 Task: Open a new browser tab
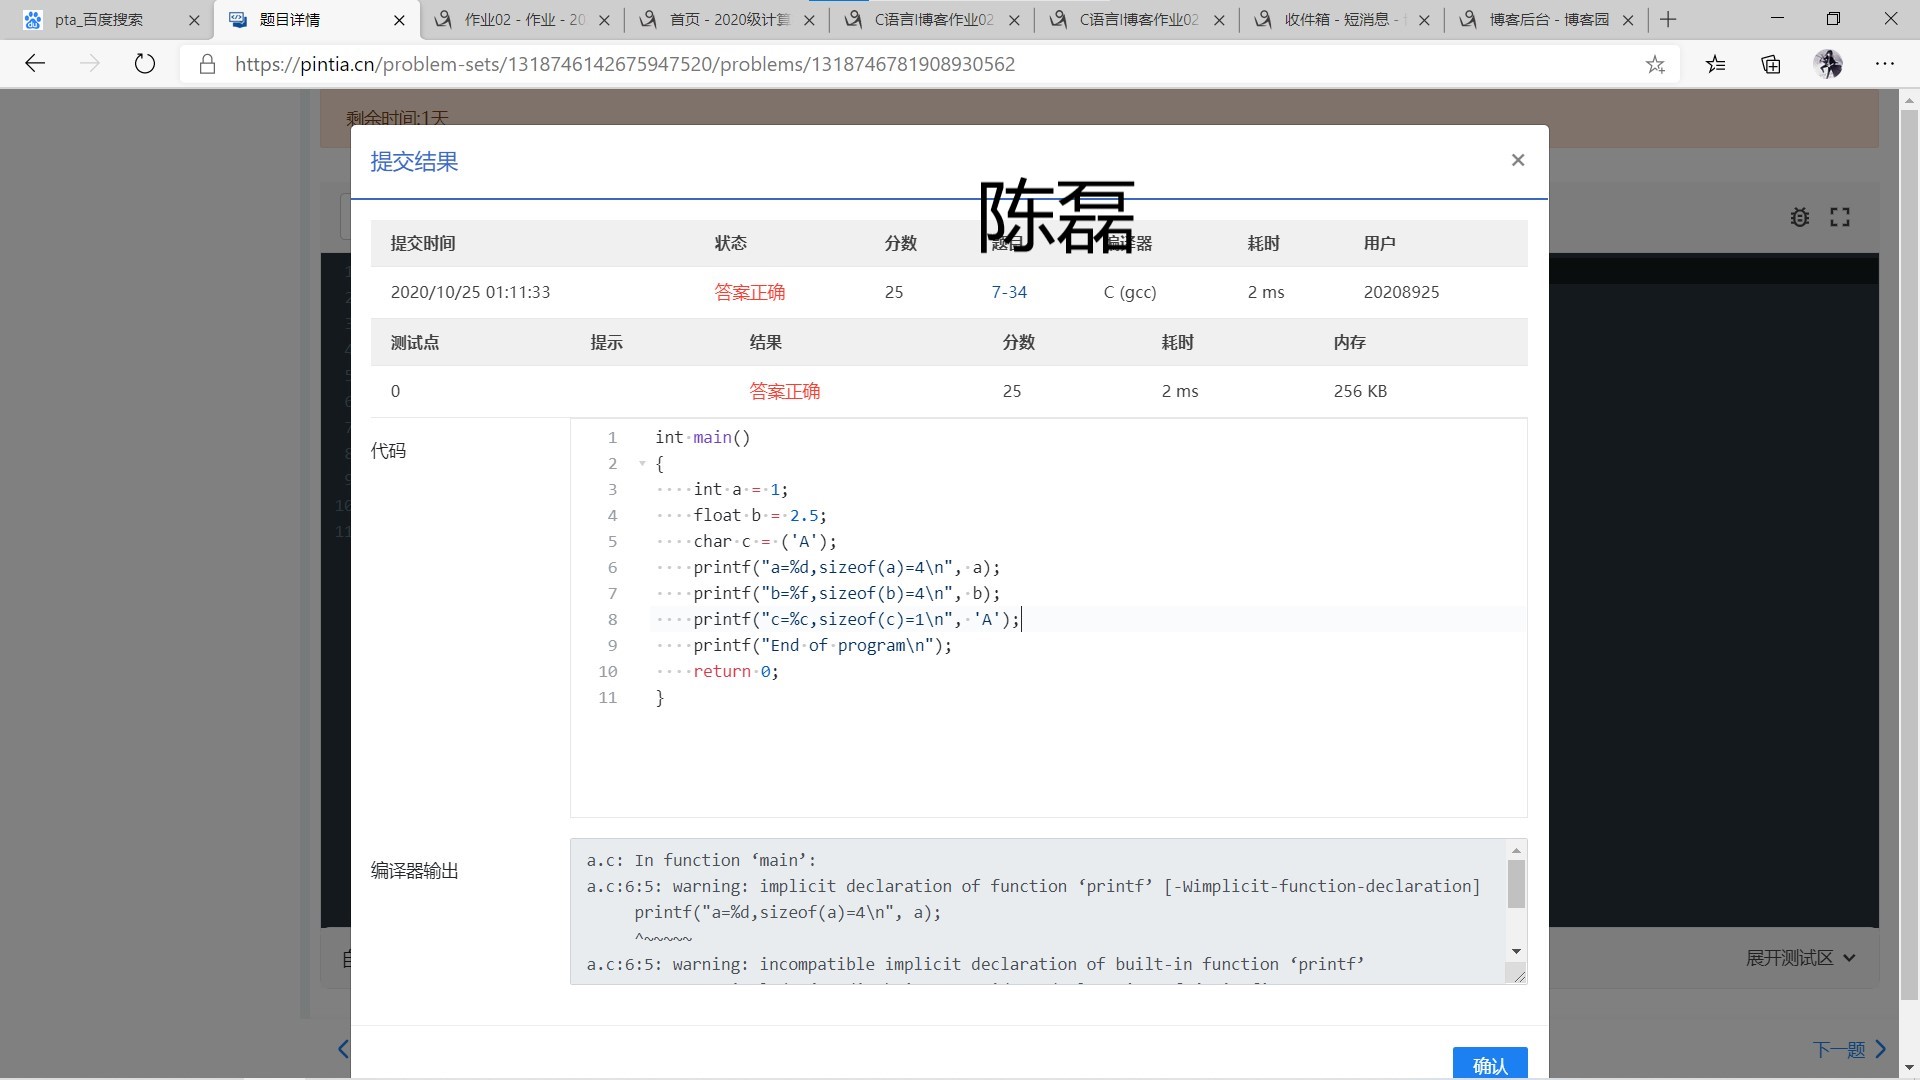[x=1668, y=19]
